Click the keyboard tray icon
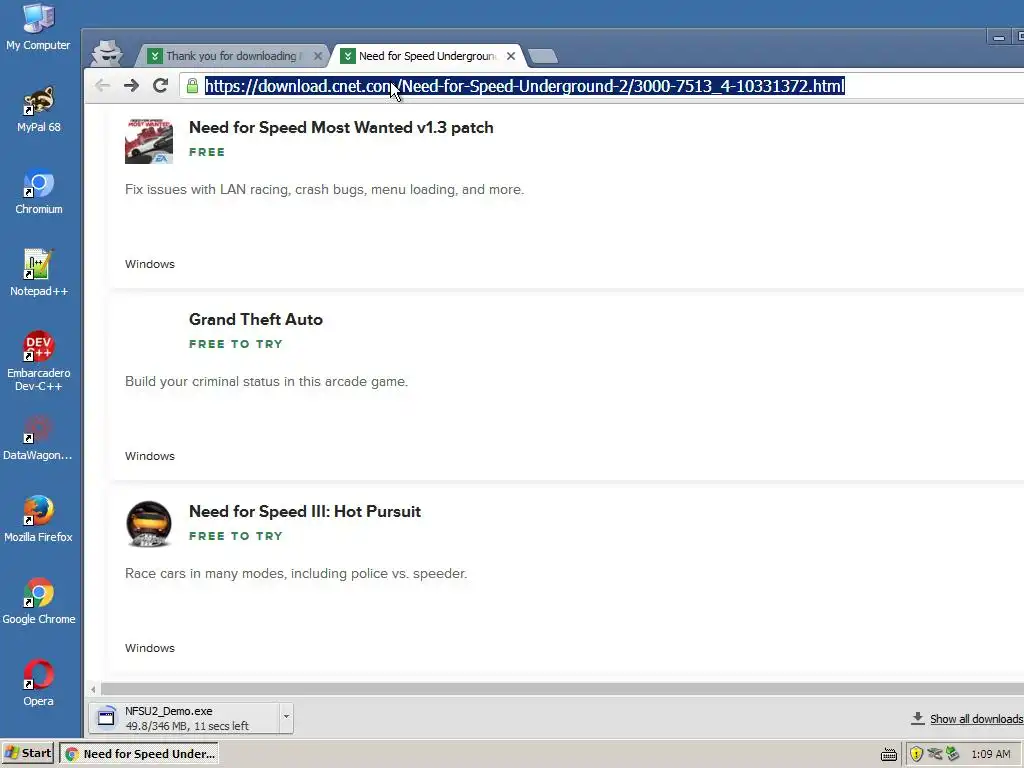 [888, 755]
